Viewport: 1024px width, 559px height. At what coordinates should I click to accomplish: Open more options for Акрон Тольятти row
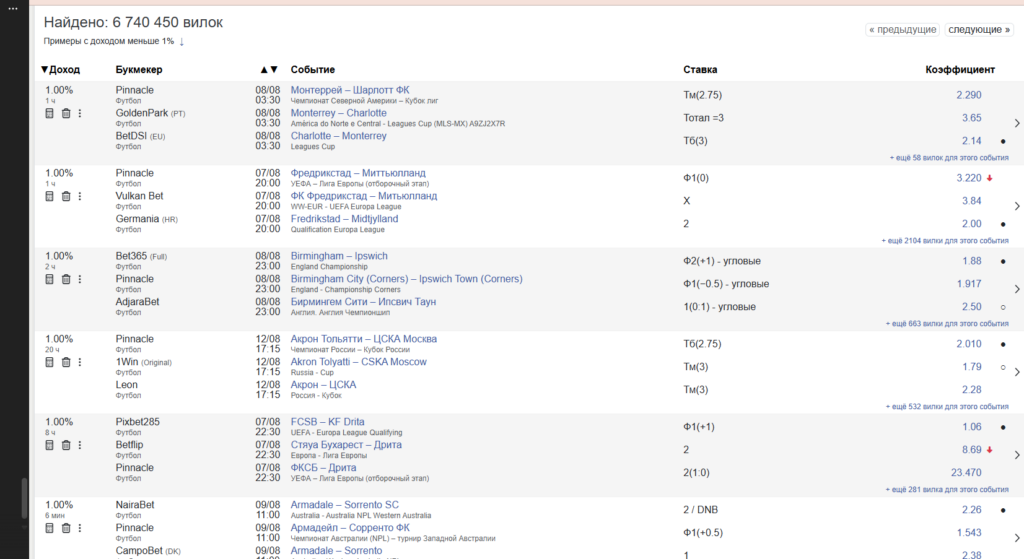pos(80,362)
